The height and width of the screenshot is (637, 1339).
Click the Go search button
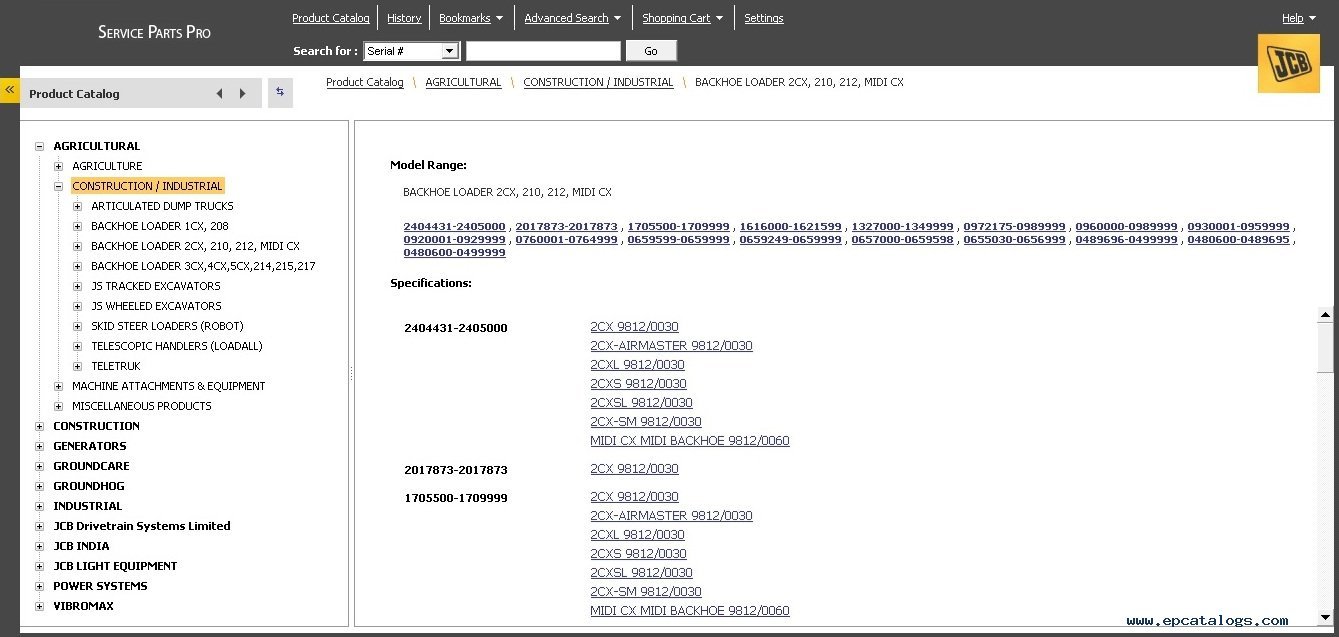tap(651, 51)
